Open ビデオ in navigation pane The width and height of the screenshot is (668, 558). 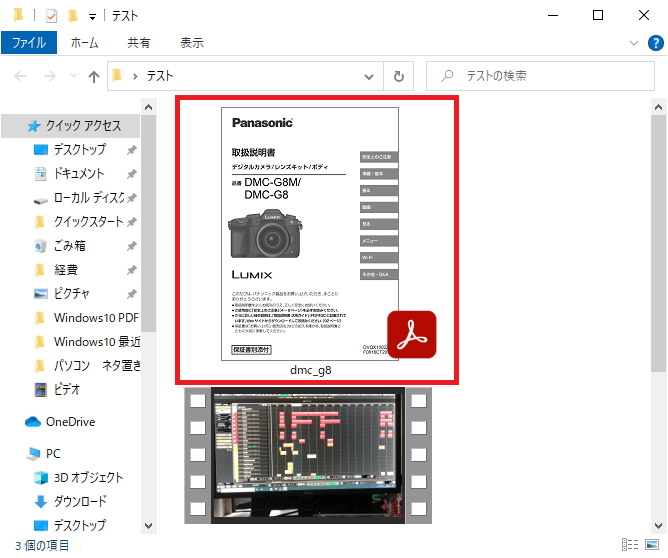(x=67, y=390)
